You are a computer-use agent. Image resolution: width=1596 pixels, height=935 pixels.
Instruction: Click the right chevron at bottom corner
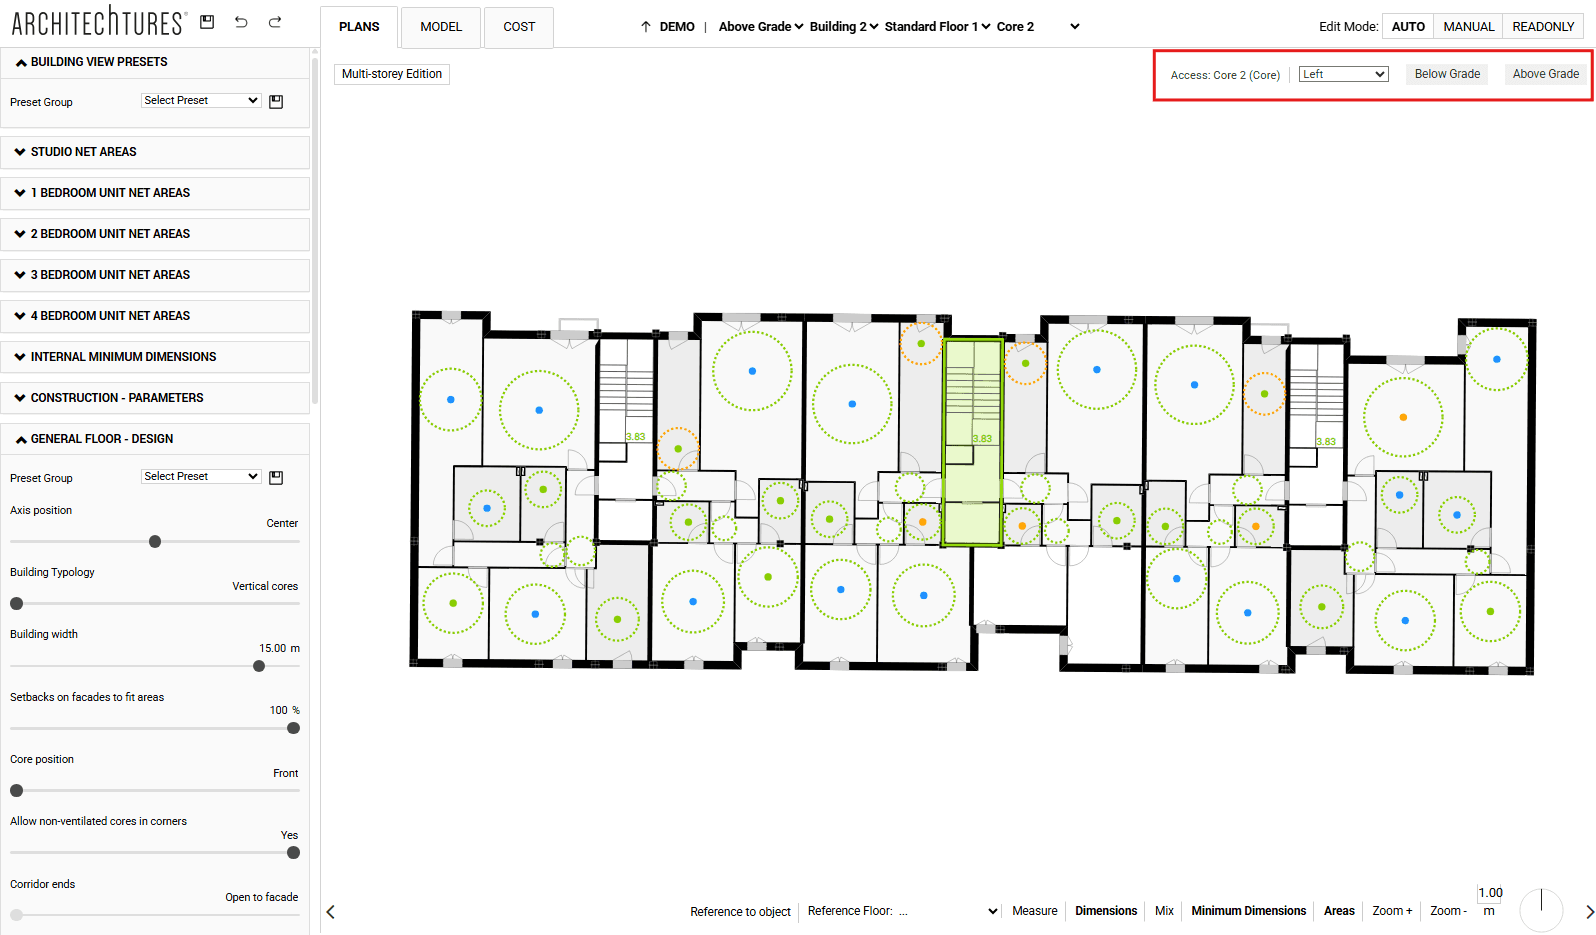click(x=1589, y=912)
